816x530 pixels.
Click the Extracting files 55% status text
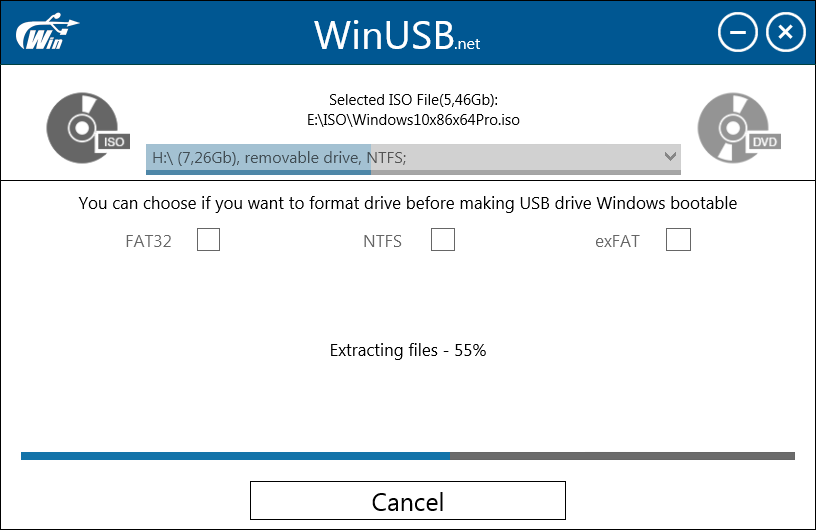[x=407, y=350]
